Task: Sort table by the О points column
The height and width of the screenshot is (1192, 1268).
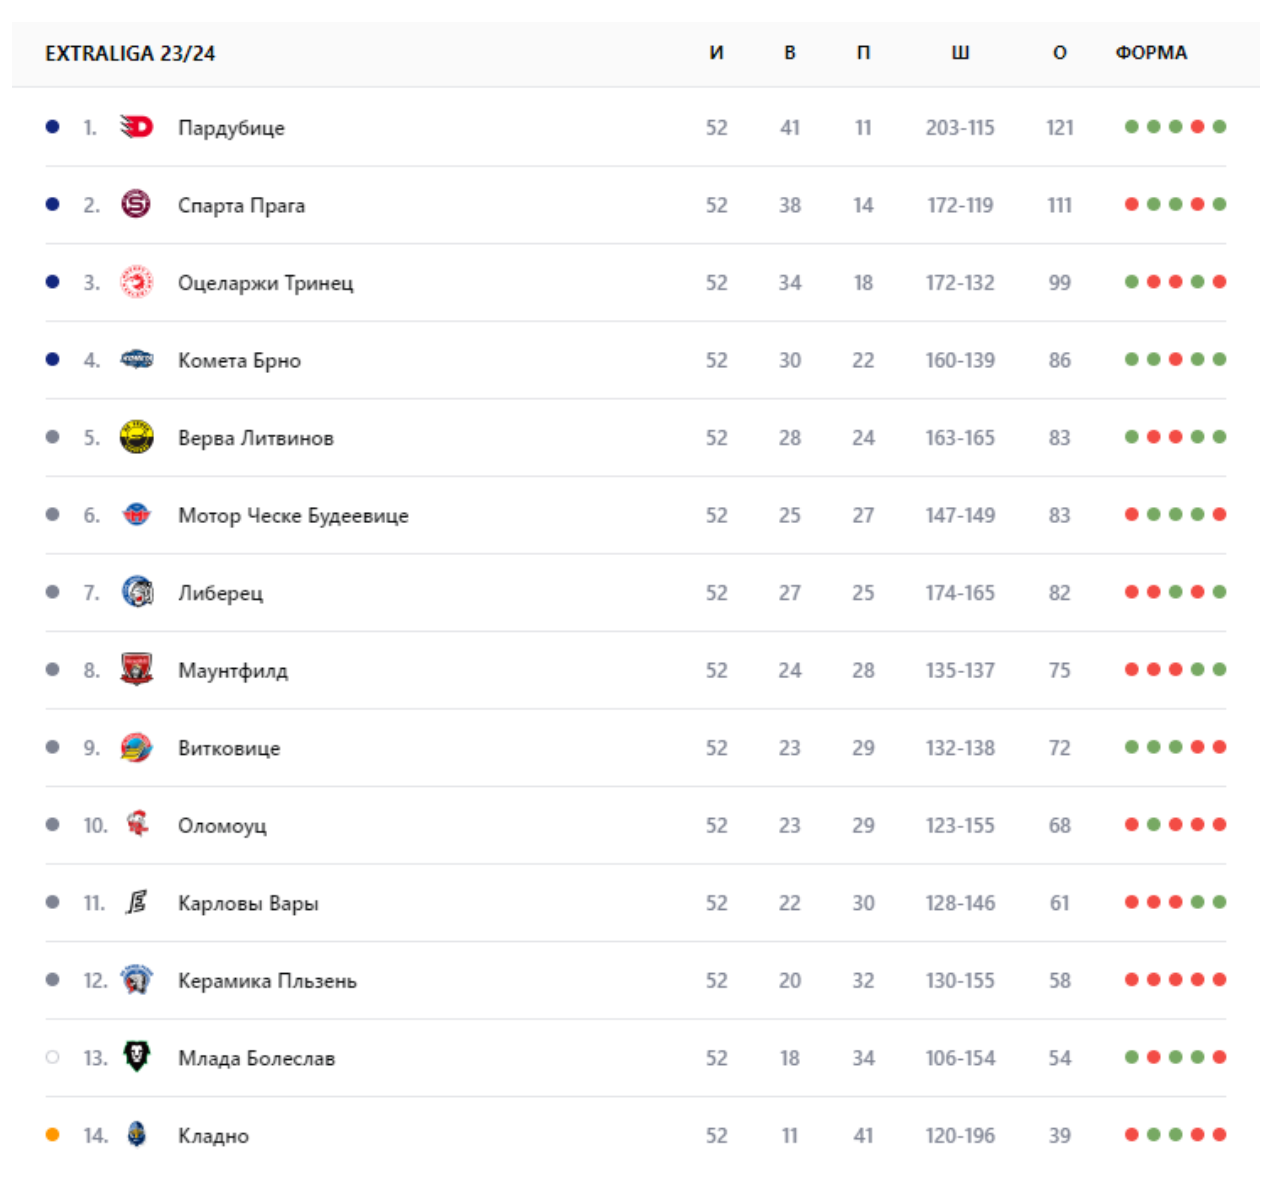Action: coord(1060,53)
